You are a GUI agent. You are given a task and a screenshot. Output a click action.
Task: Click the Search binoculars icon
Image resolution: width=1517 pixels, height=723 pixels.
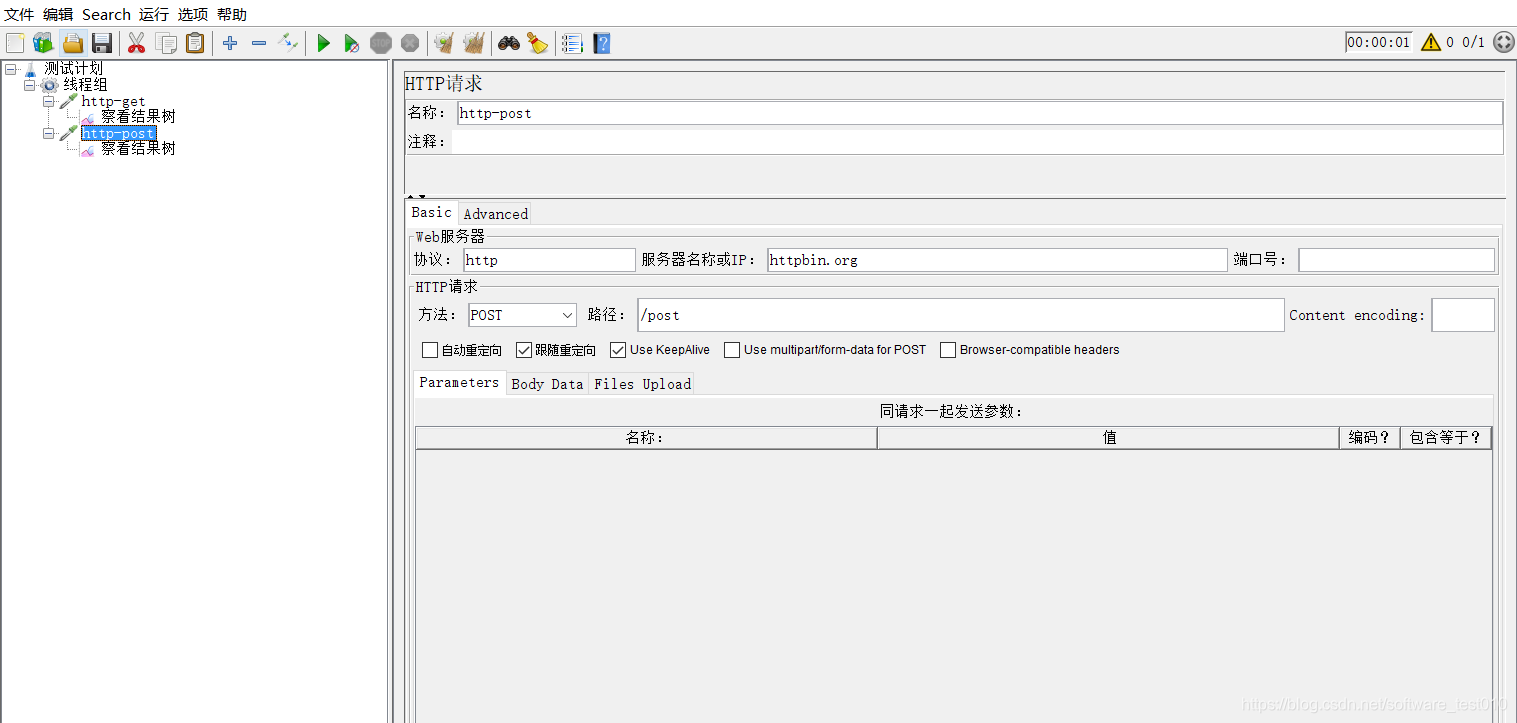[x=509, y=42]
